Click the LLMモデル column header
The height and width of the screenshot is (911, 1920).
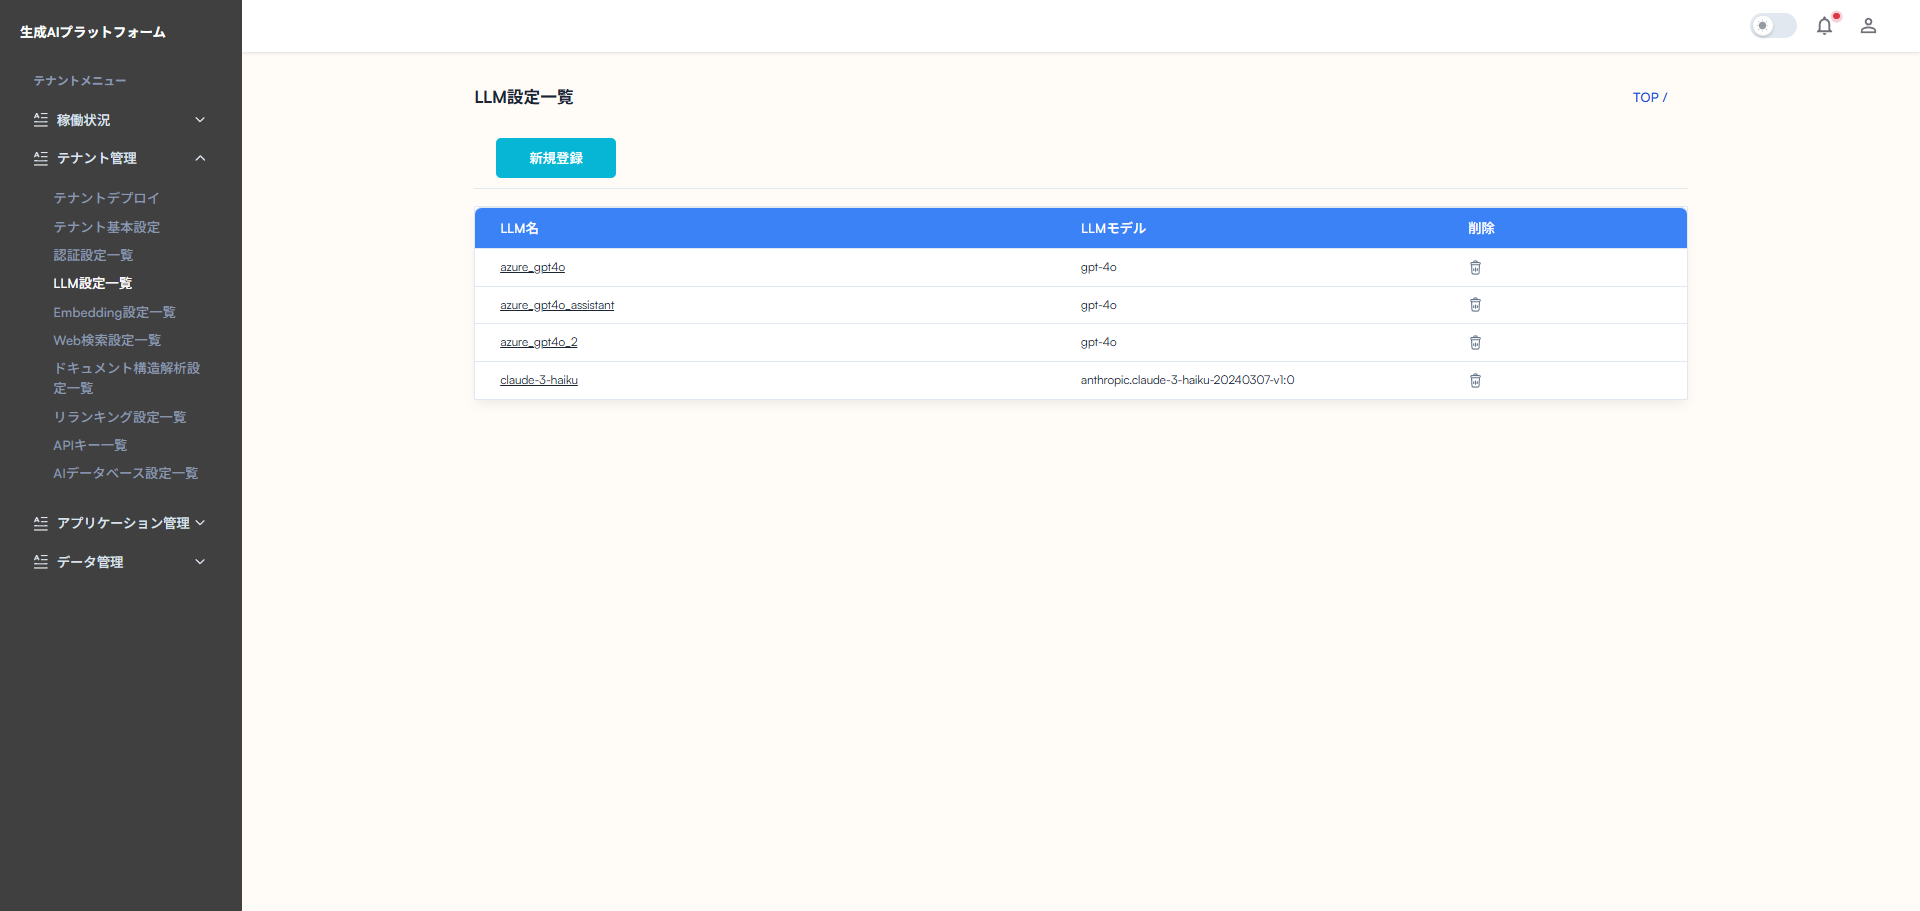click(1113, 228)
